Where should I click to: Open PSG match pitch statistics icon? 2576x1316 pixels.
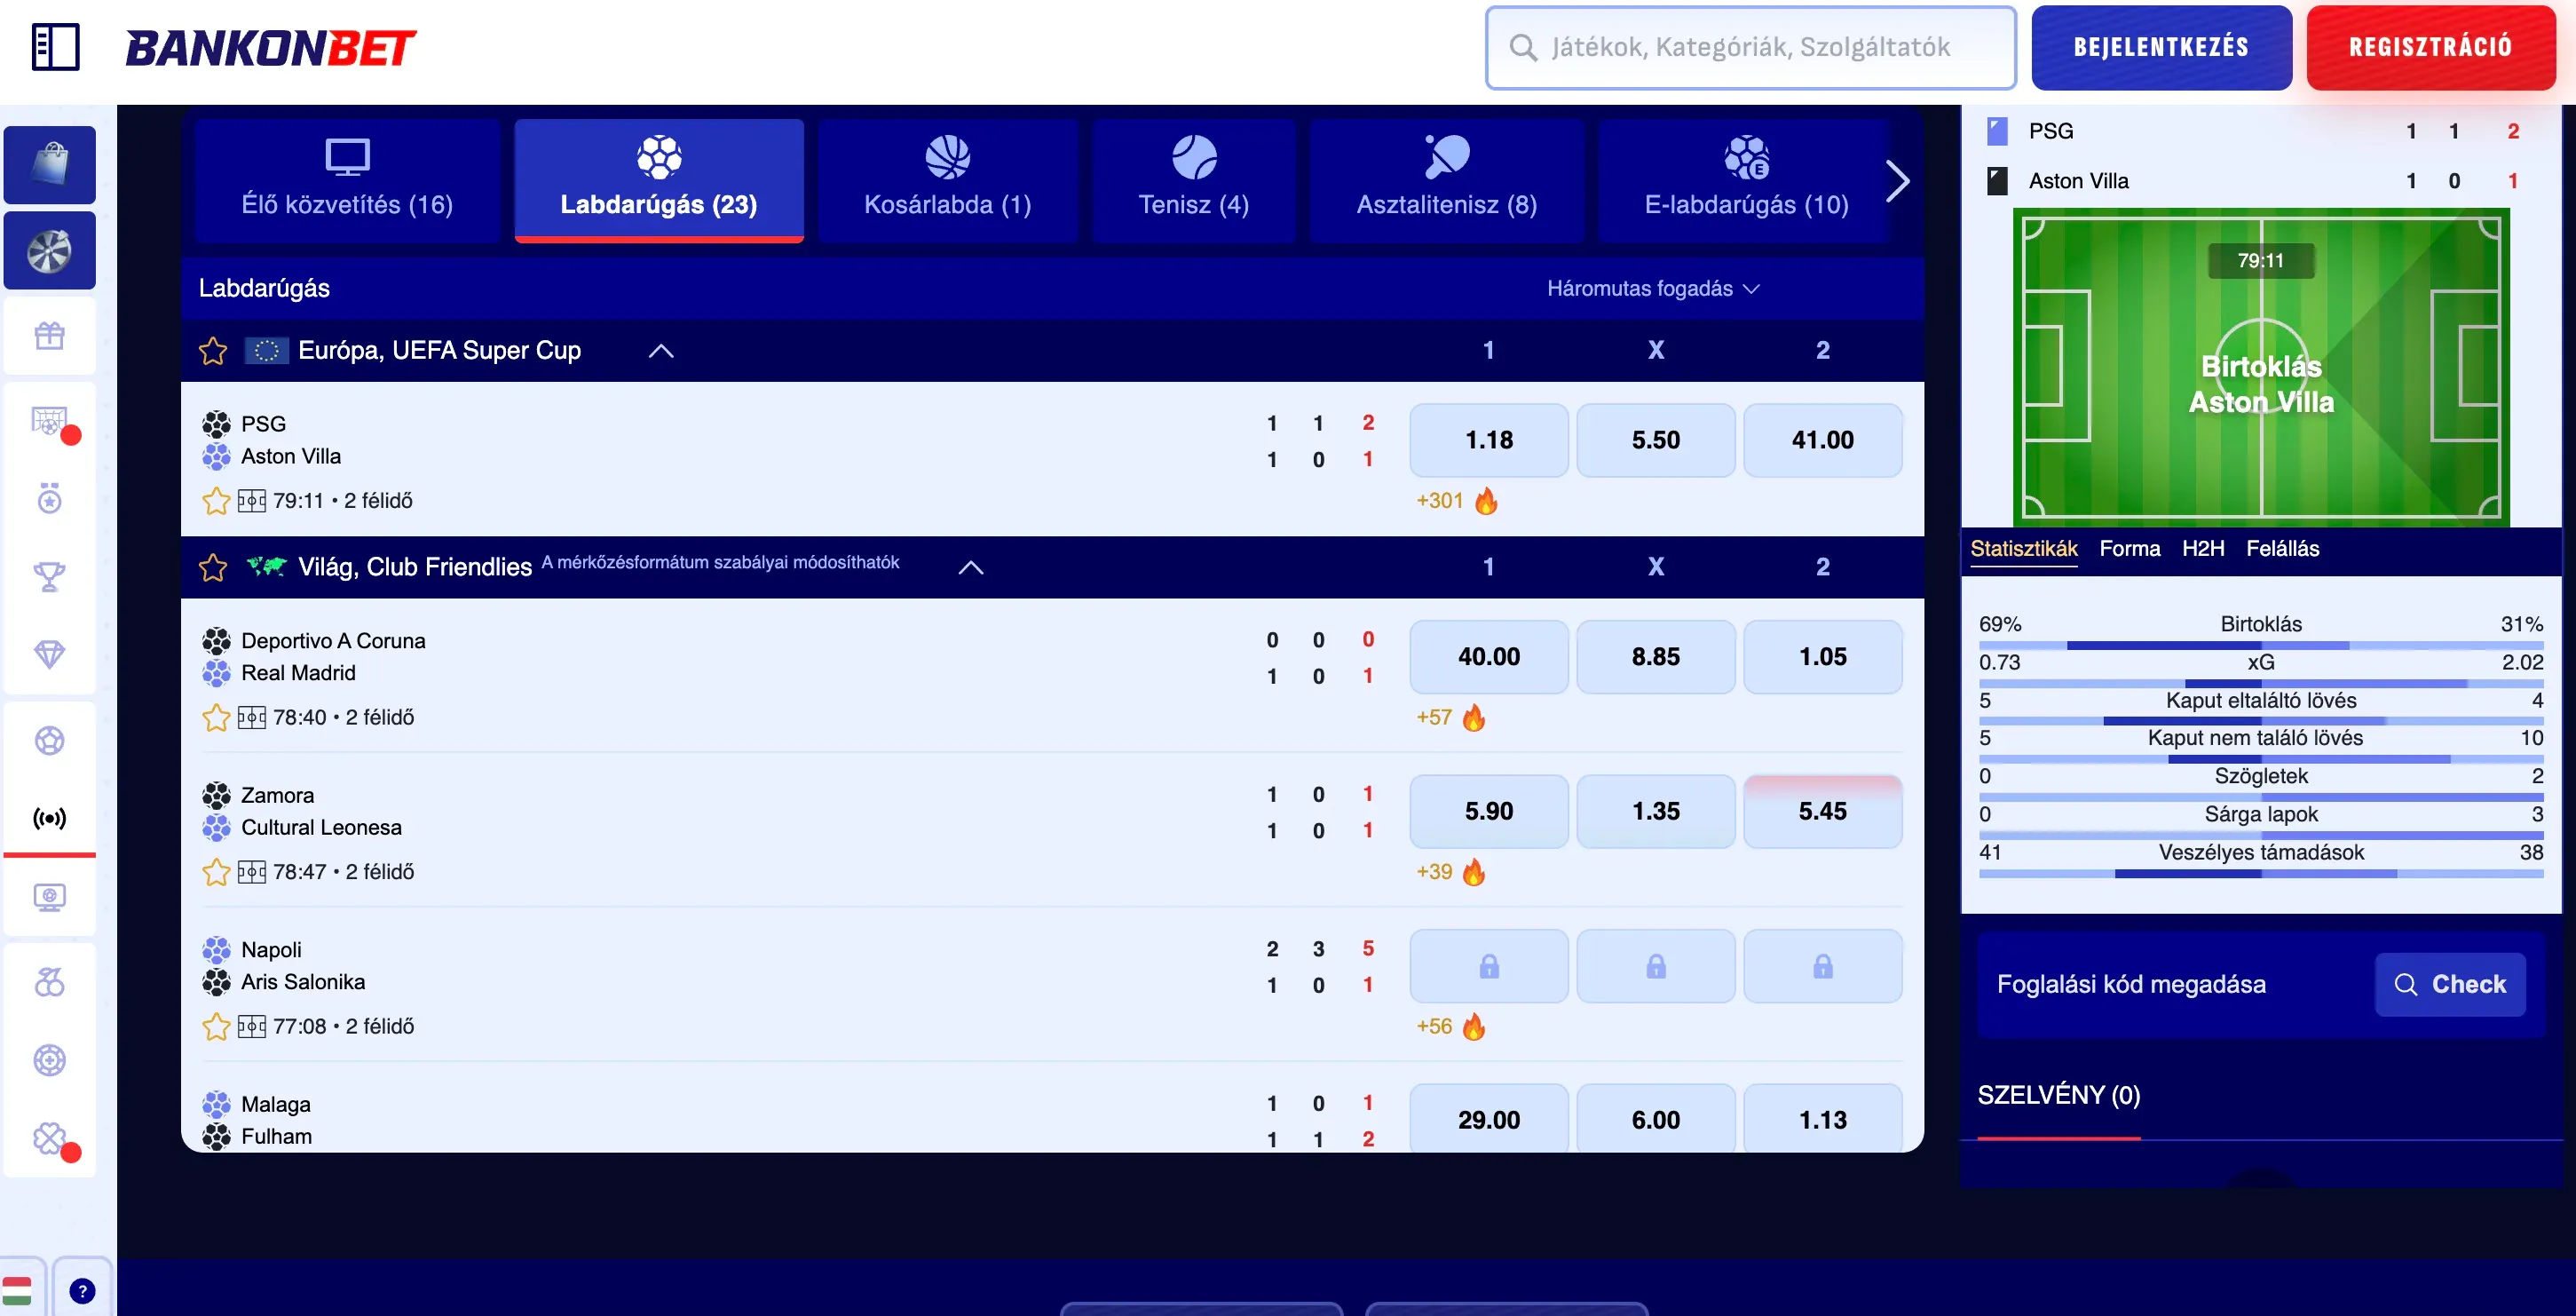[x=252, y=501]
